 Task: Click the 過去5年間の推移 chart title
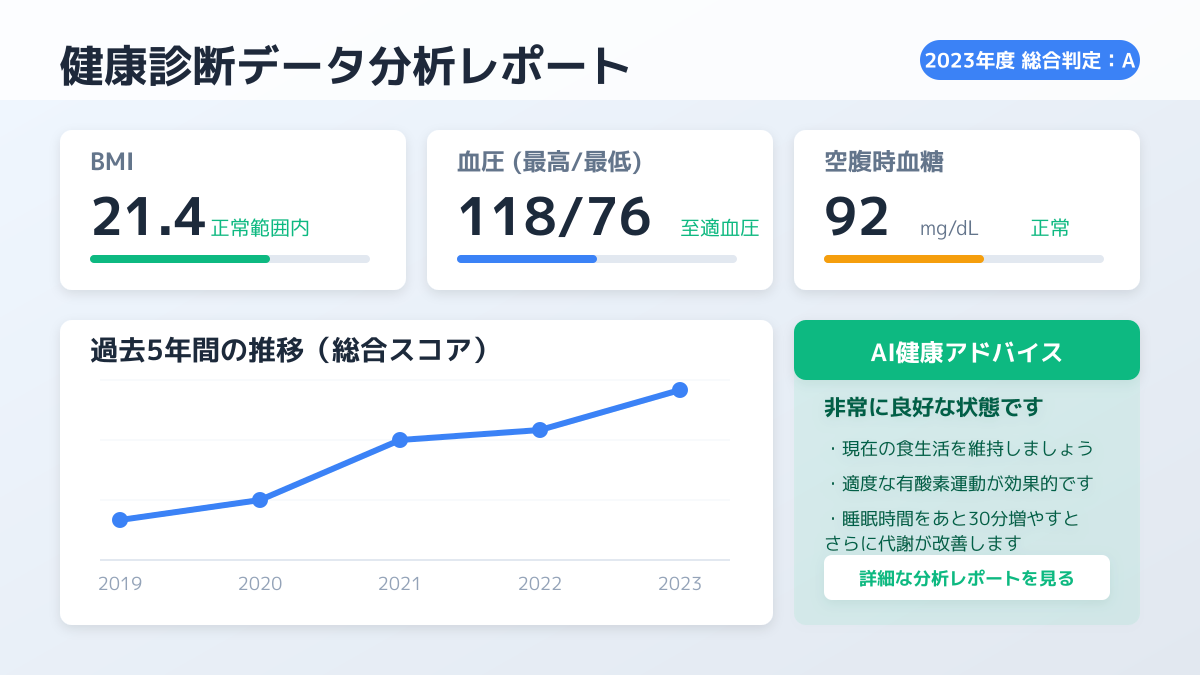click(x=289, y=350)
